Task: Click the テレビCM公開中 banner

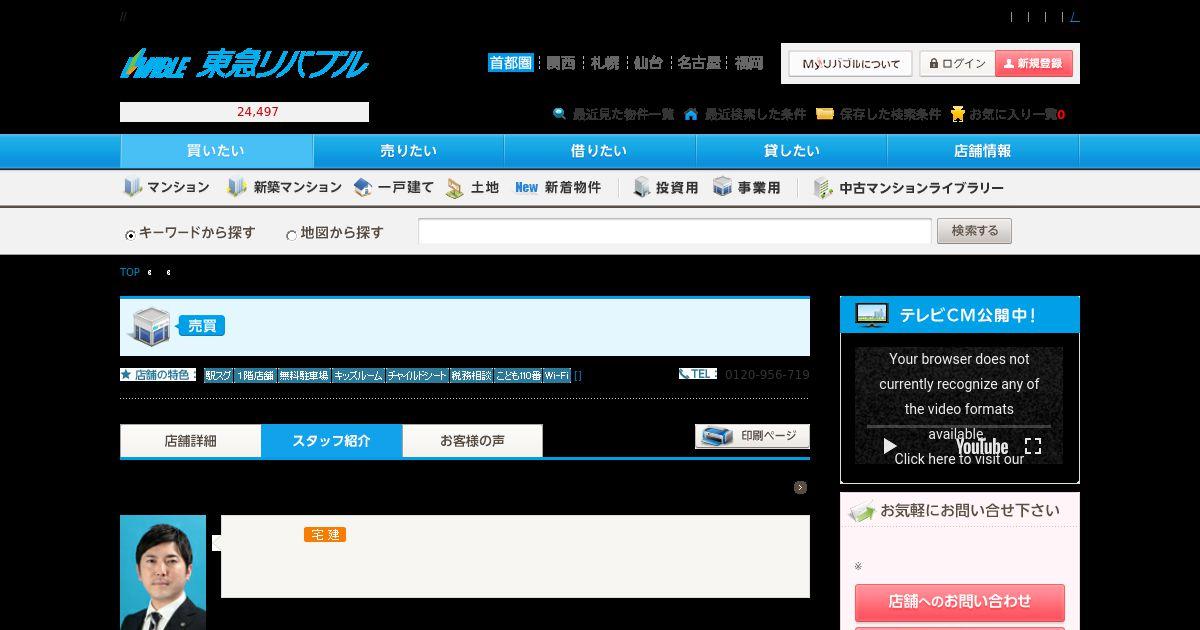Action: point(960,315)
